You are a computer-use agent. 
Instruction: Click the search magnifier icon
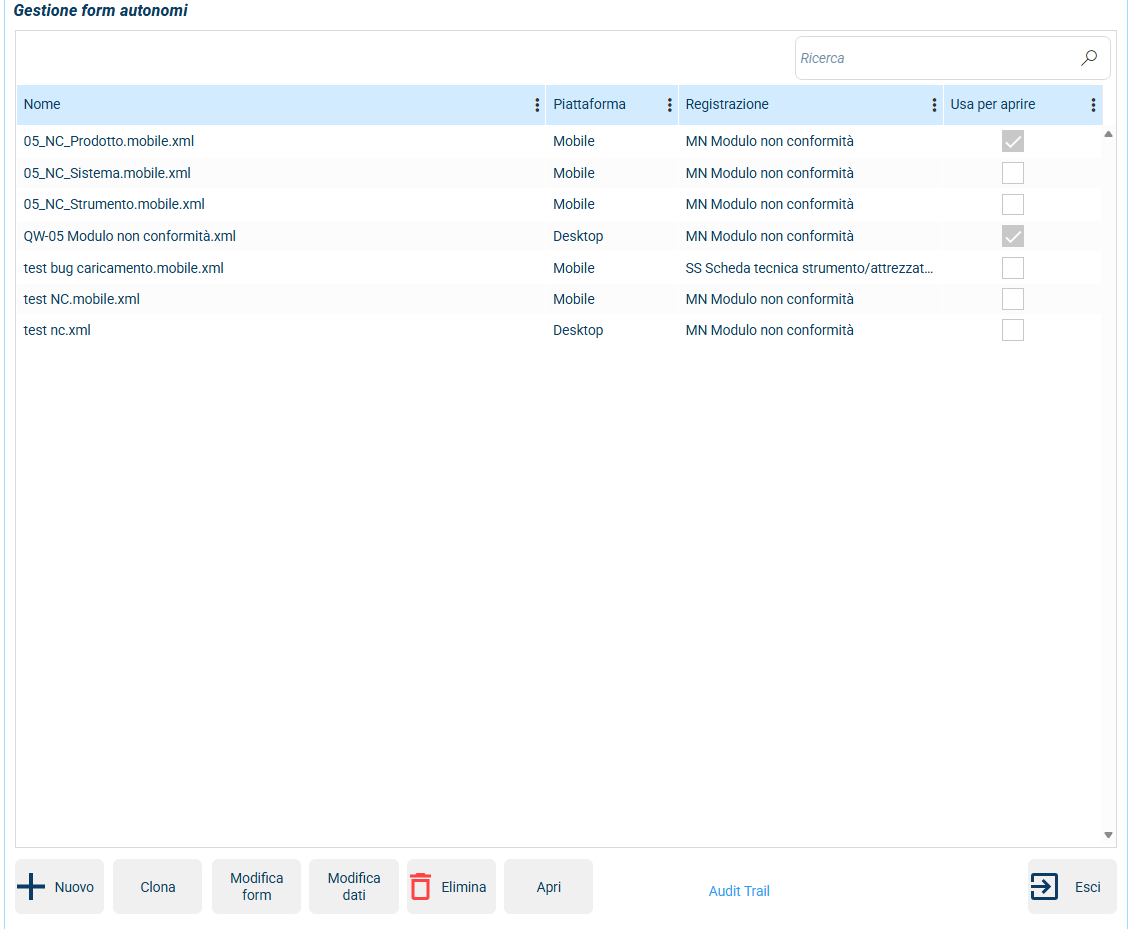pyautogui.click(x=1089, y=58)
